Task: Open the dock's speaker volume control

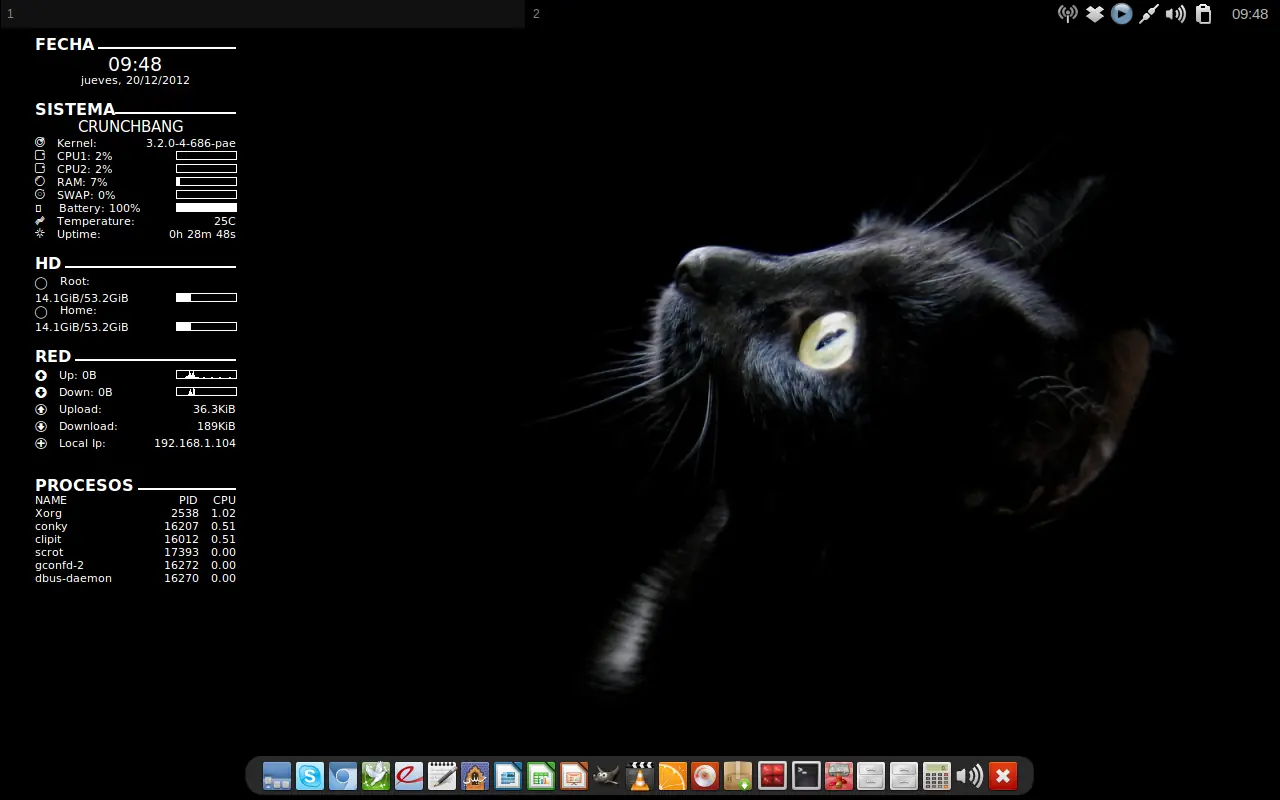Action: pos(970,776)
